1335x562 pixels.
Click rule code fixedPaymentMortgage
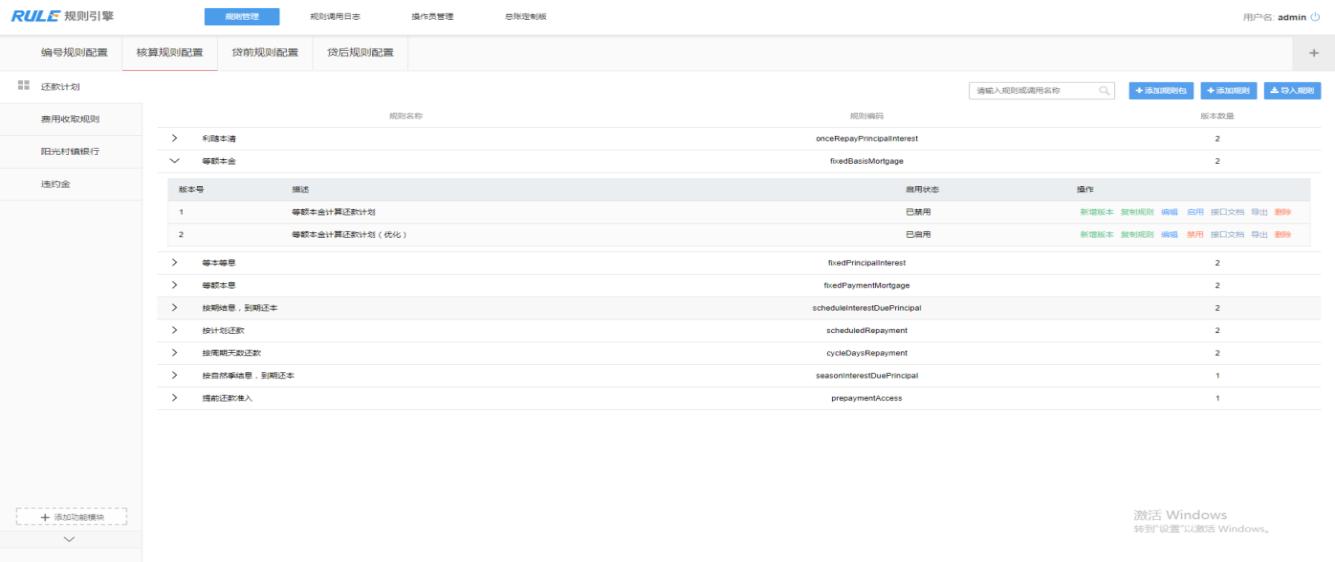point(866,285)
